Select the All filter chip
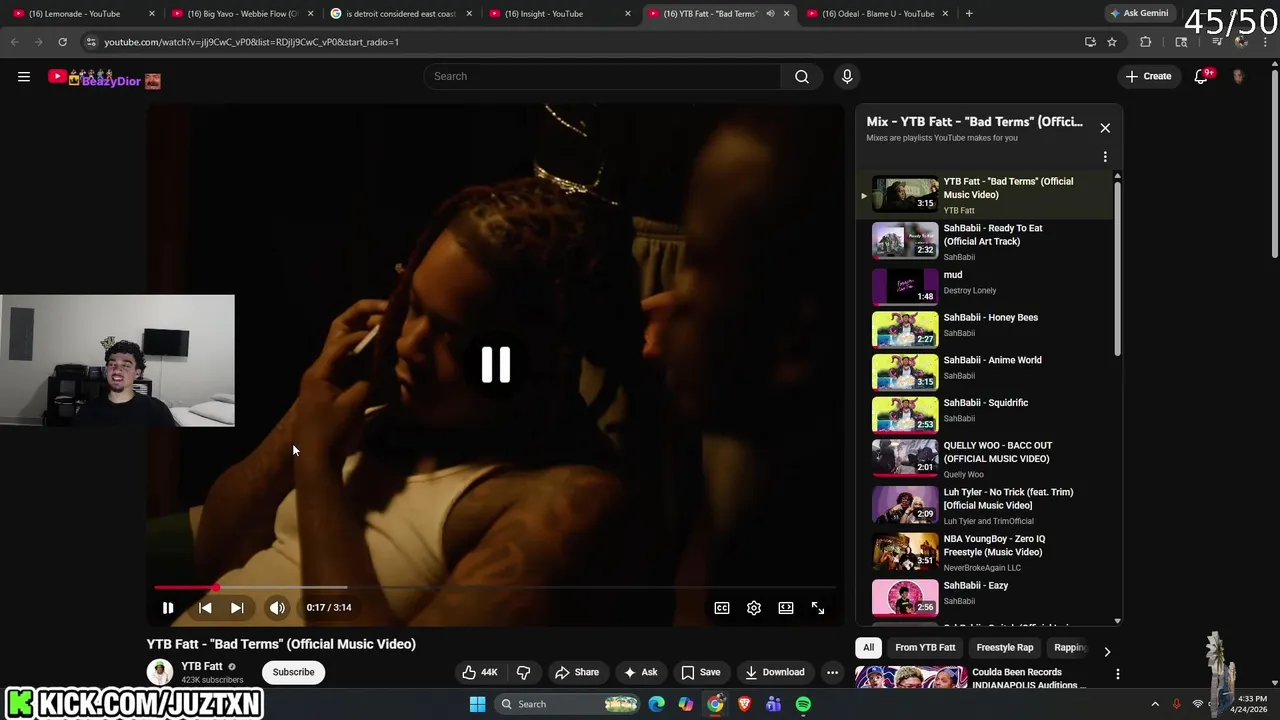This screenshot has width=1280, height=720. point(869,647)
